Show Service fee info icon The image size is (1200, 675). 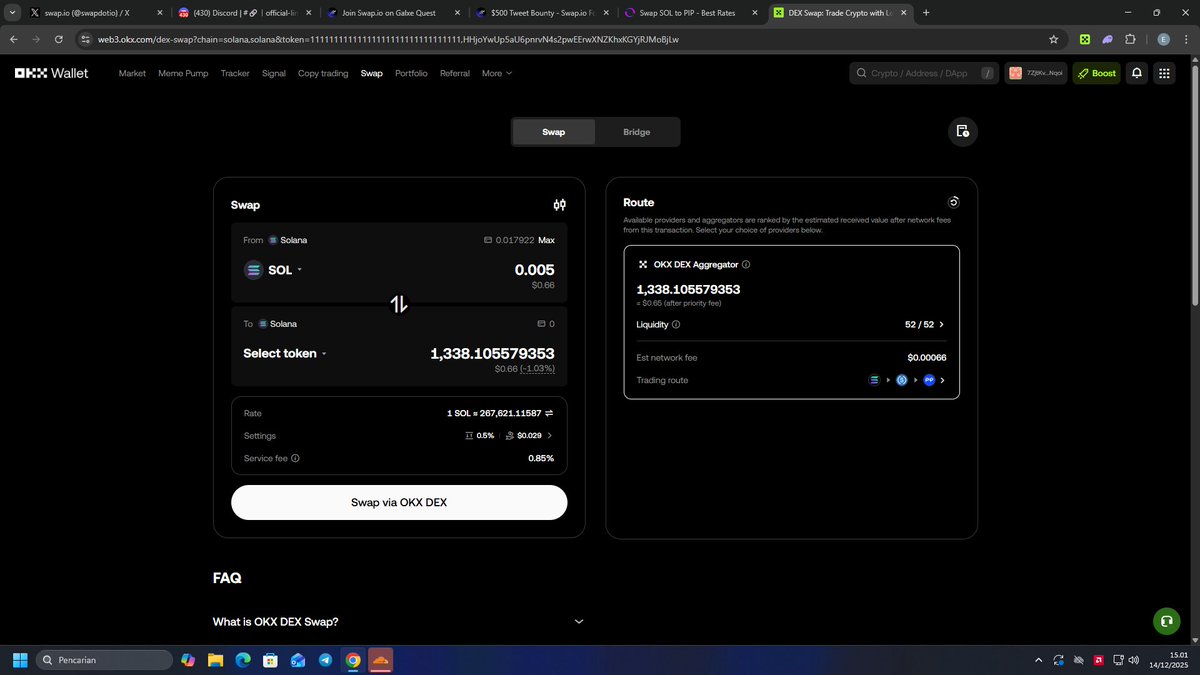(295, 458)
